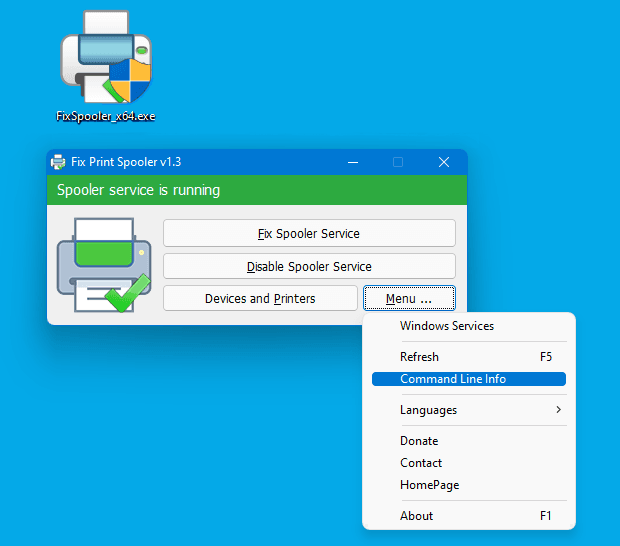The height and width of the screenshot is (546, 620).
Task: Select the Command Line Info entry
Action: coord(453,379)
